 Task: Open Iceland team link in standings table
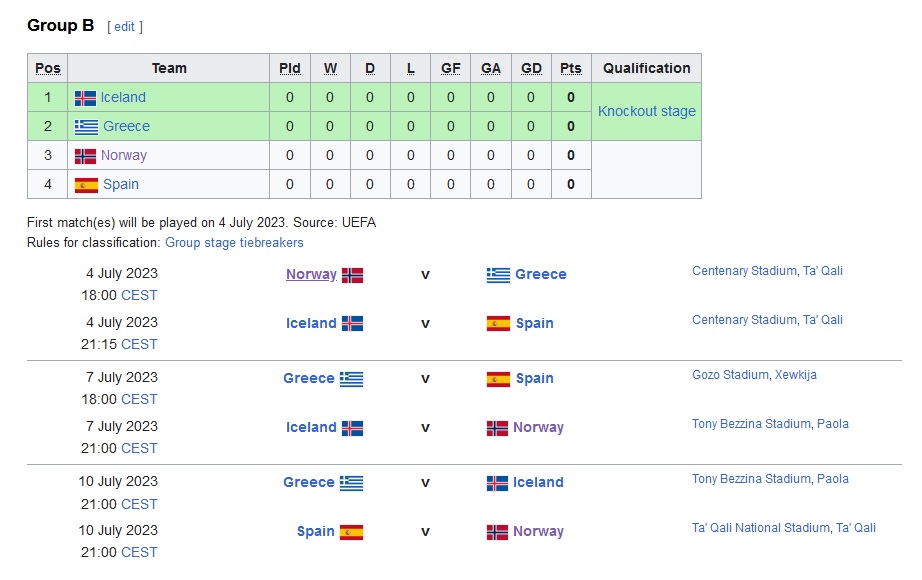(123, 97)
